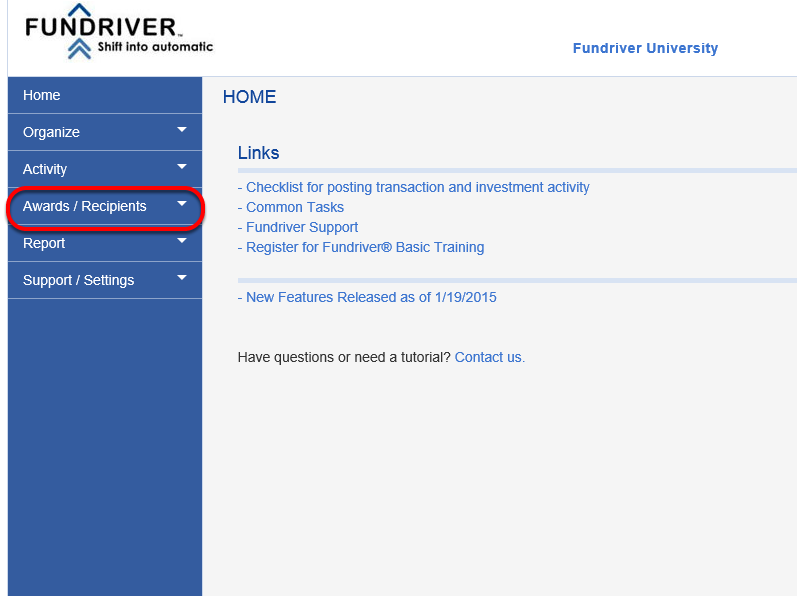Screen dimensions: 797x596
Task: Click the Links section heading
Action: pyautogui.click(x=258, y=153)
